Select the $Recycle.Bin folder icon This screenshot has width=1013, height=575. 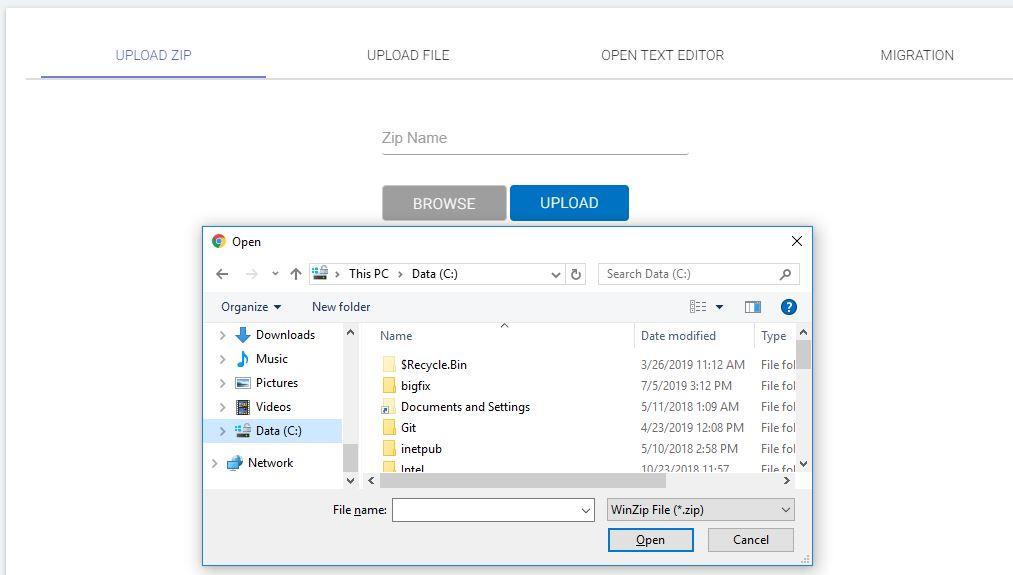(389, 364)
